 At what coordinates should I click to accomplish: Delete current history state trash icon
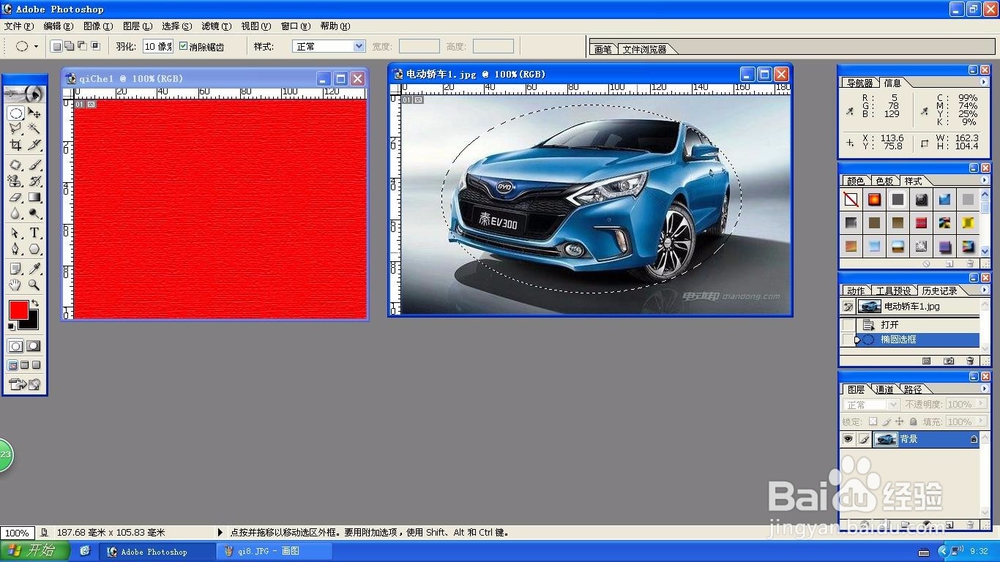pyautogui.click(x=970, y=360)
